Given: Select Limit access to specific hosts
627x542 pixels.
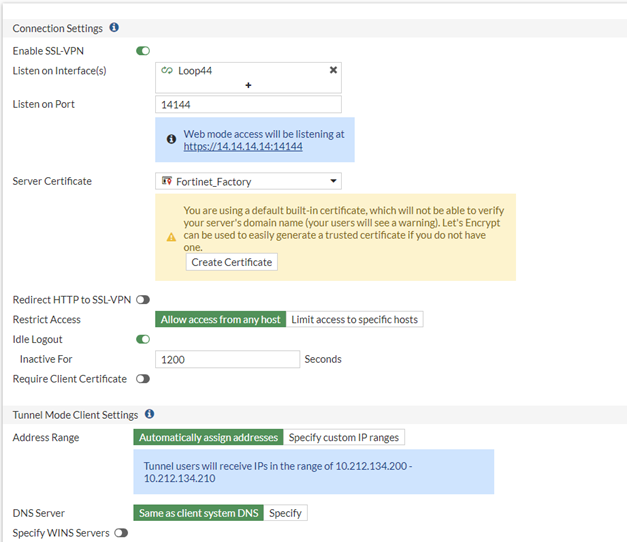Looking at the screenshot, I should (355, 319).
